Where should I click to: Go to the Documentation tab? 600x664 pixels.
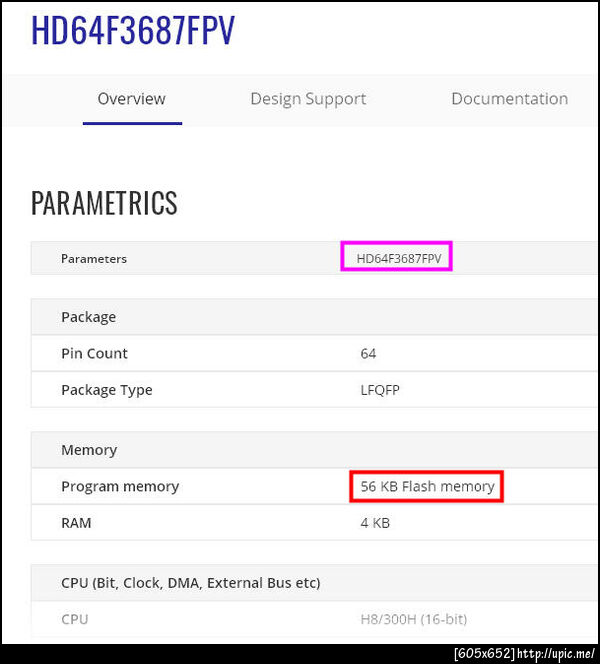(x=509, y=99)
